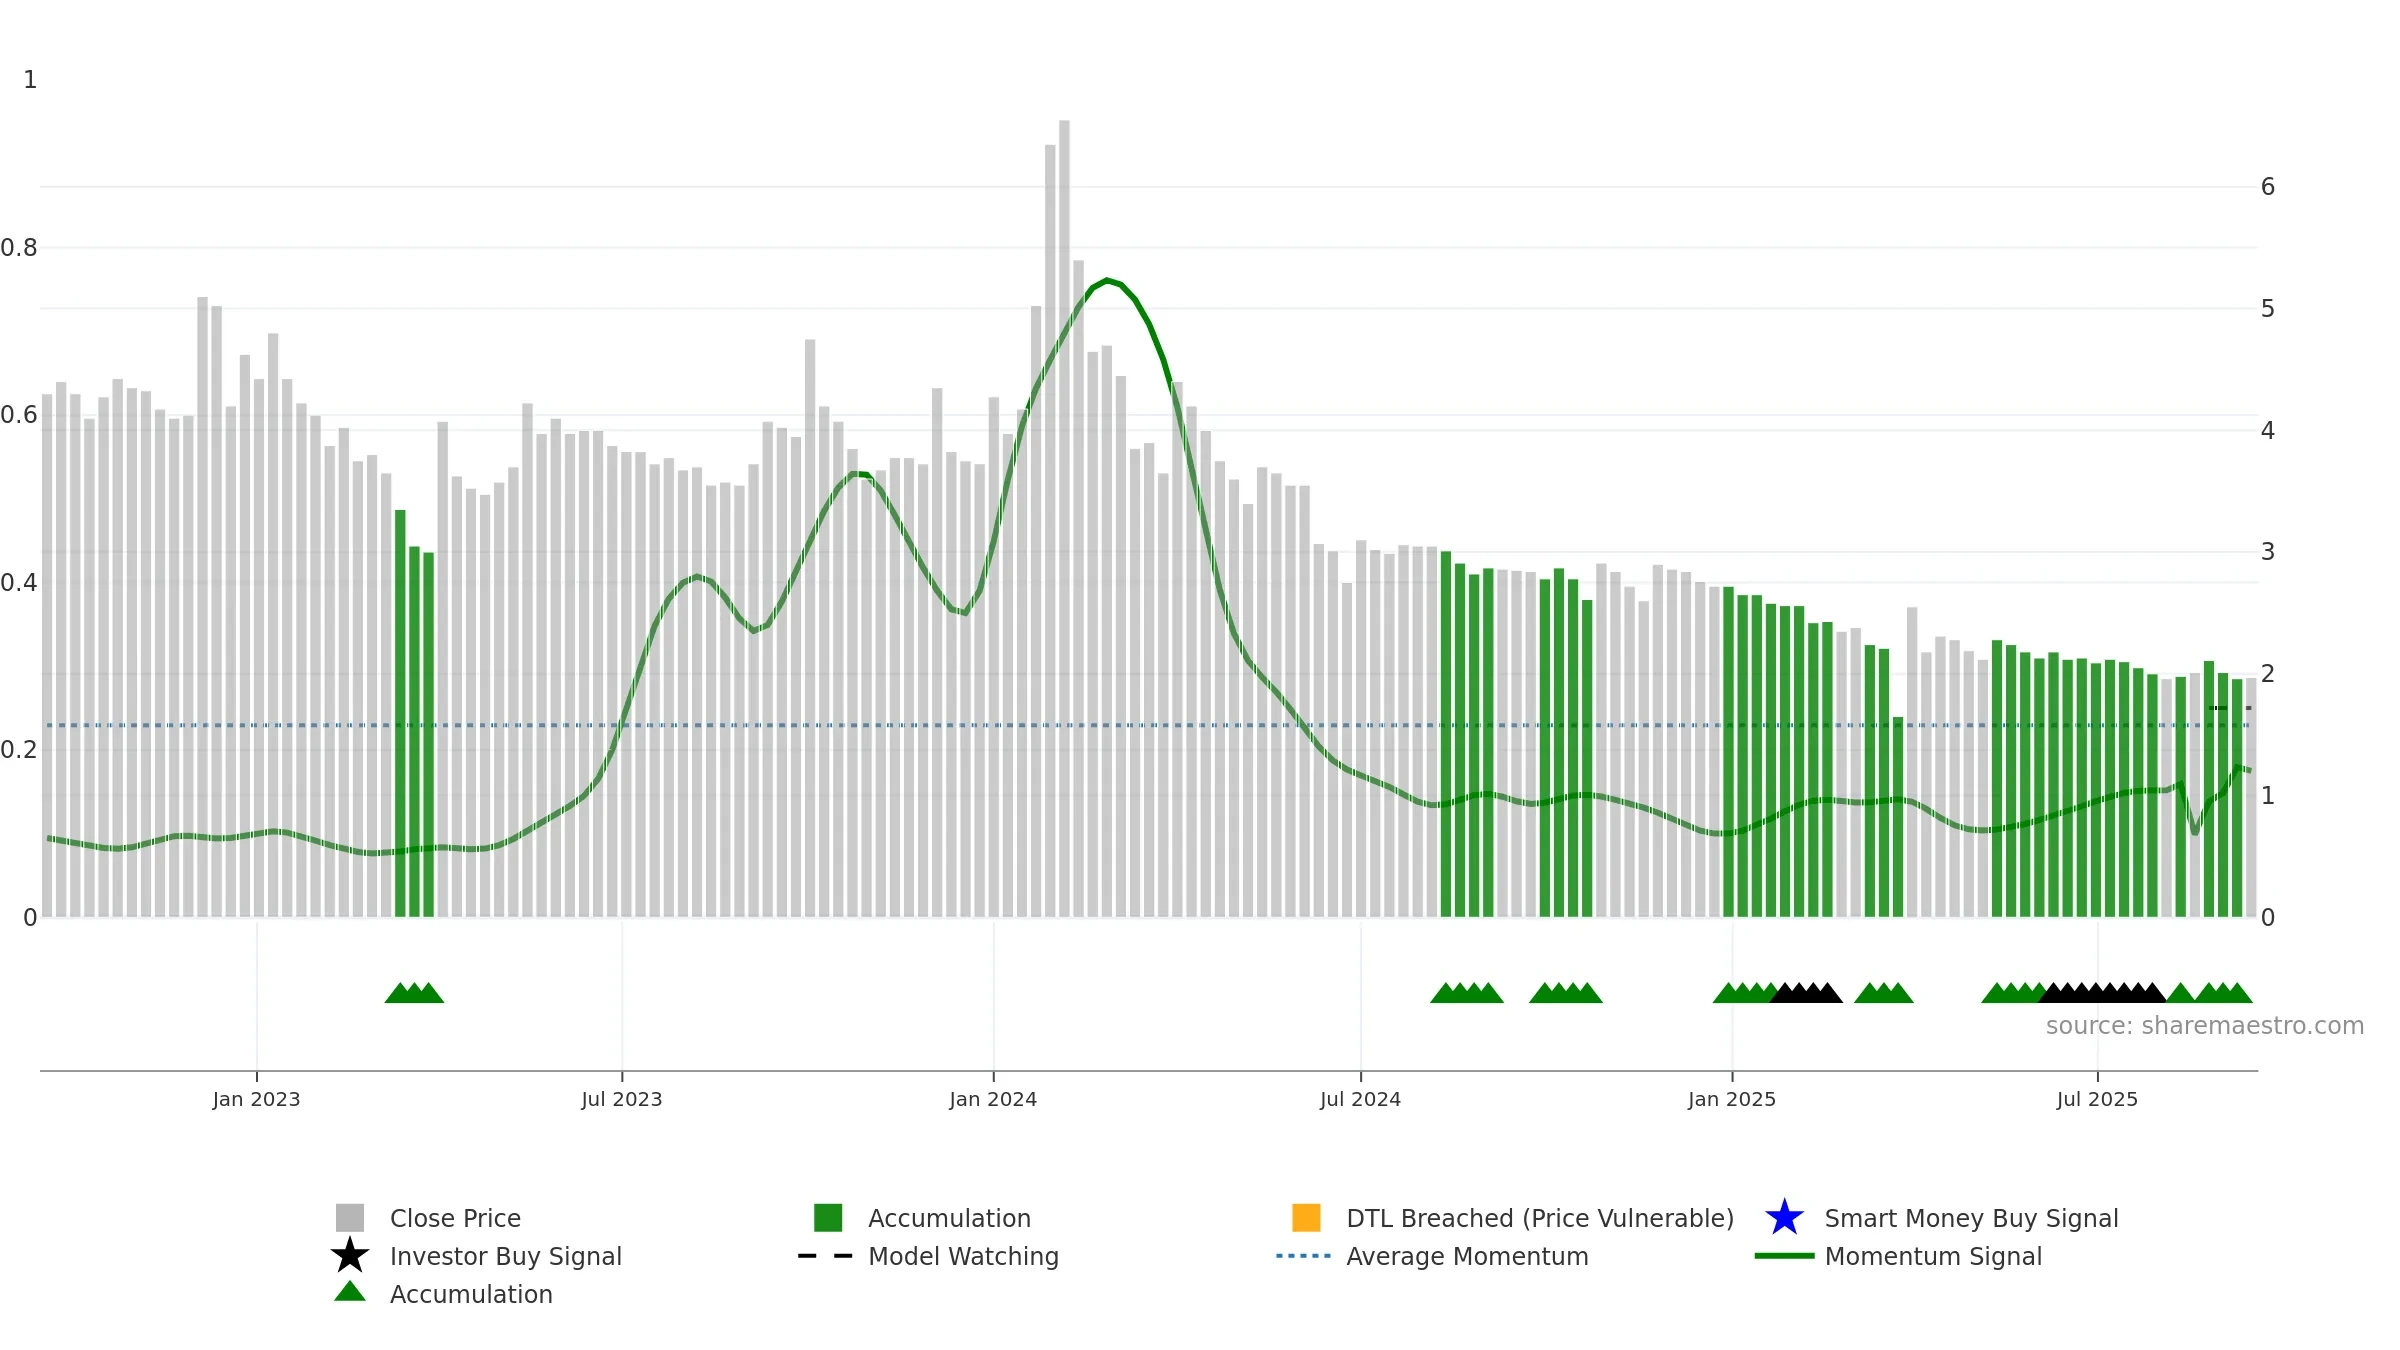The width and height of the screenshot is (2400, 1350).
Task: Toggle the Smart Money Buy Signal label
Action: click(x=1971, y=1218)
